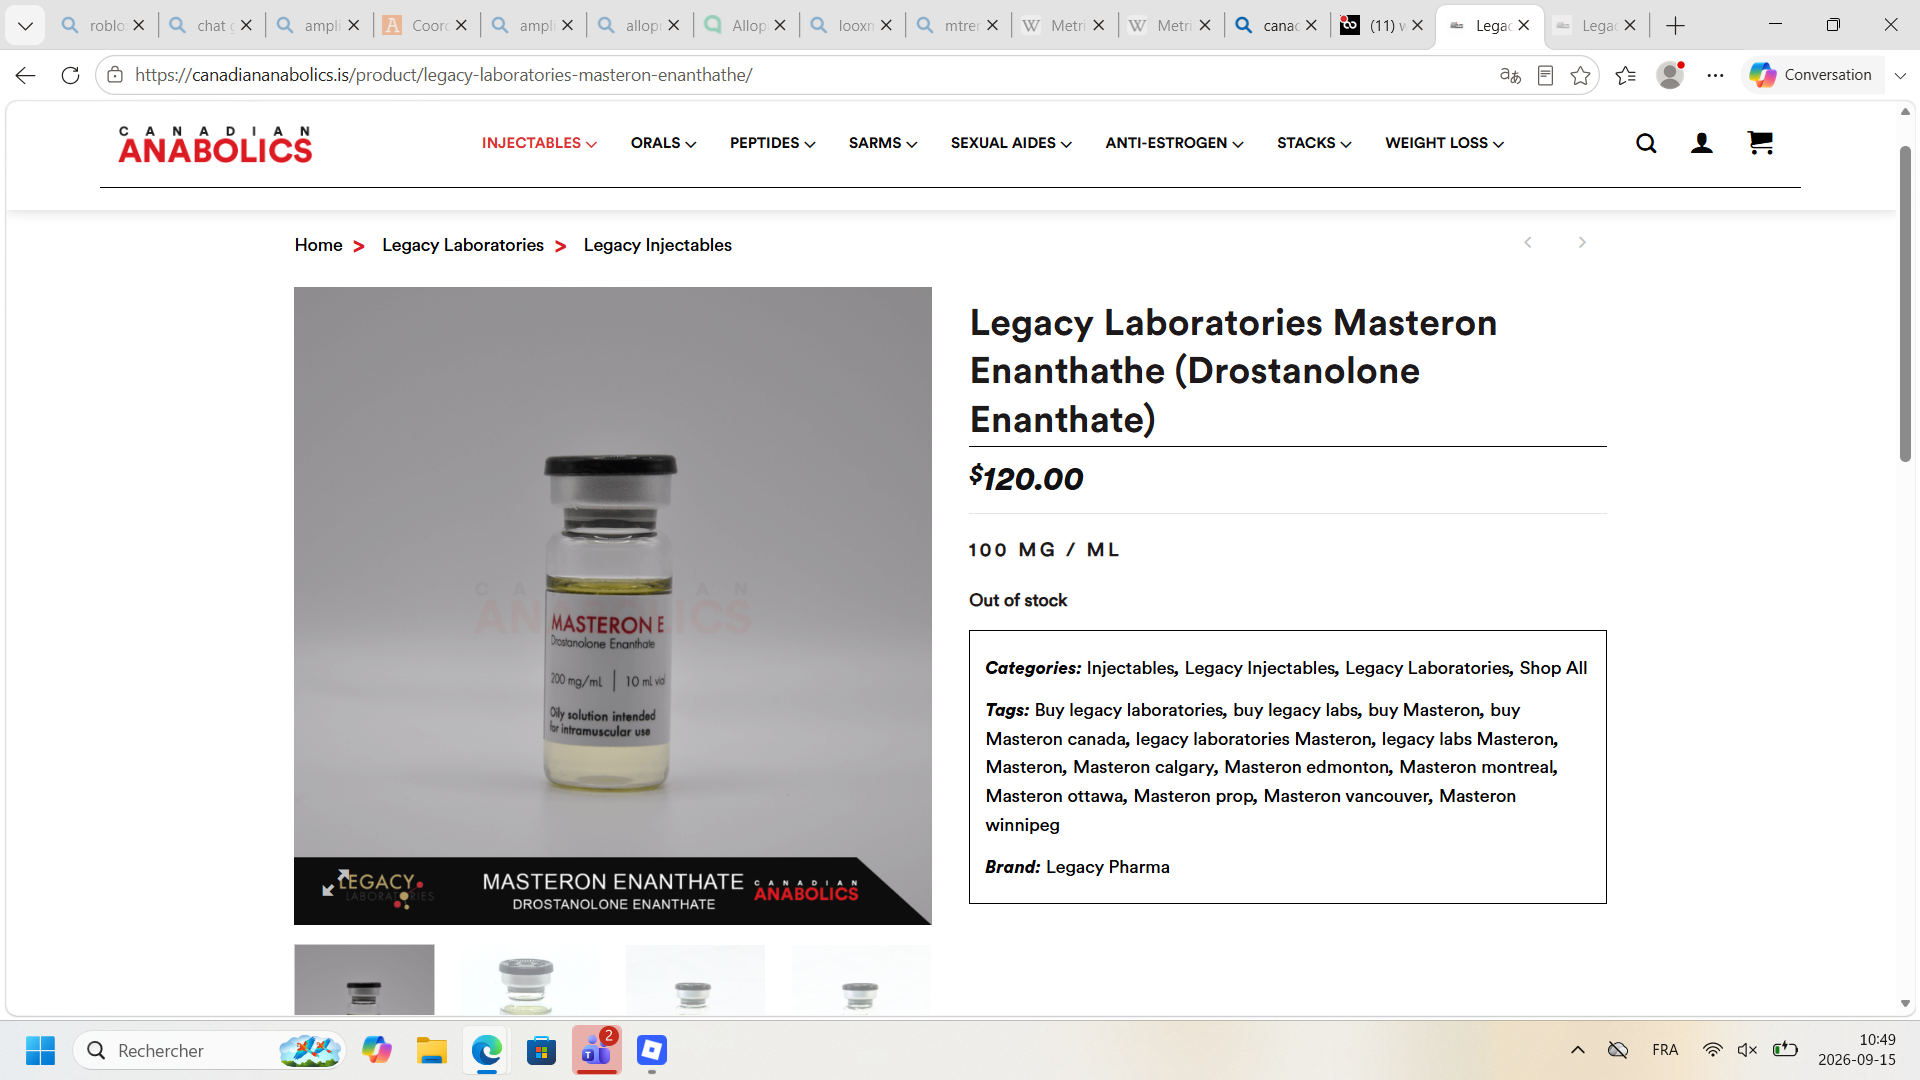
Task: Open the immersive reader icon
Action: (x=1545, y=75)
